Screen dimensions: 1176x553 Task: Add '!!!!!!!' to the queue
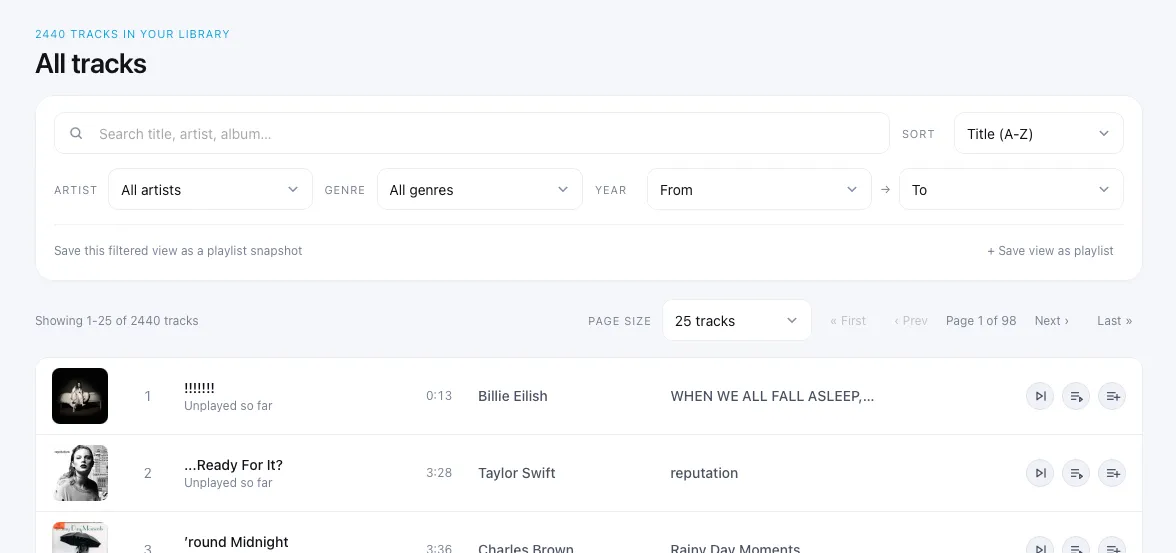1076,396
